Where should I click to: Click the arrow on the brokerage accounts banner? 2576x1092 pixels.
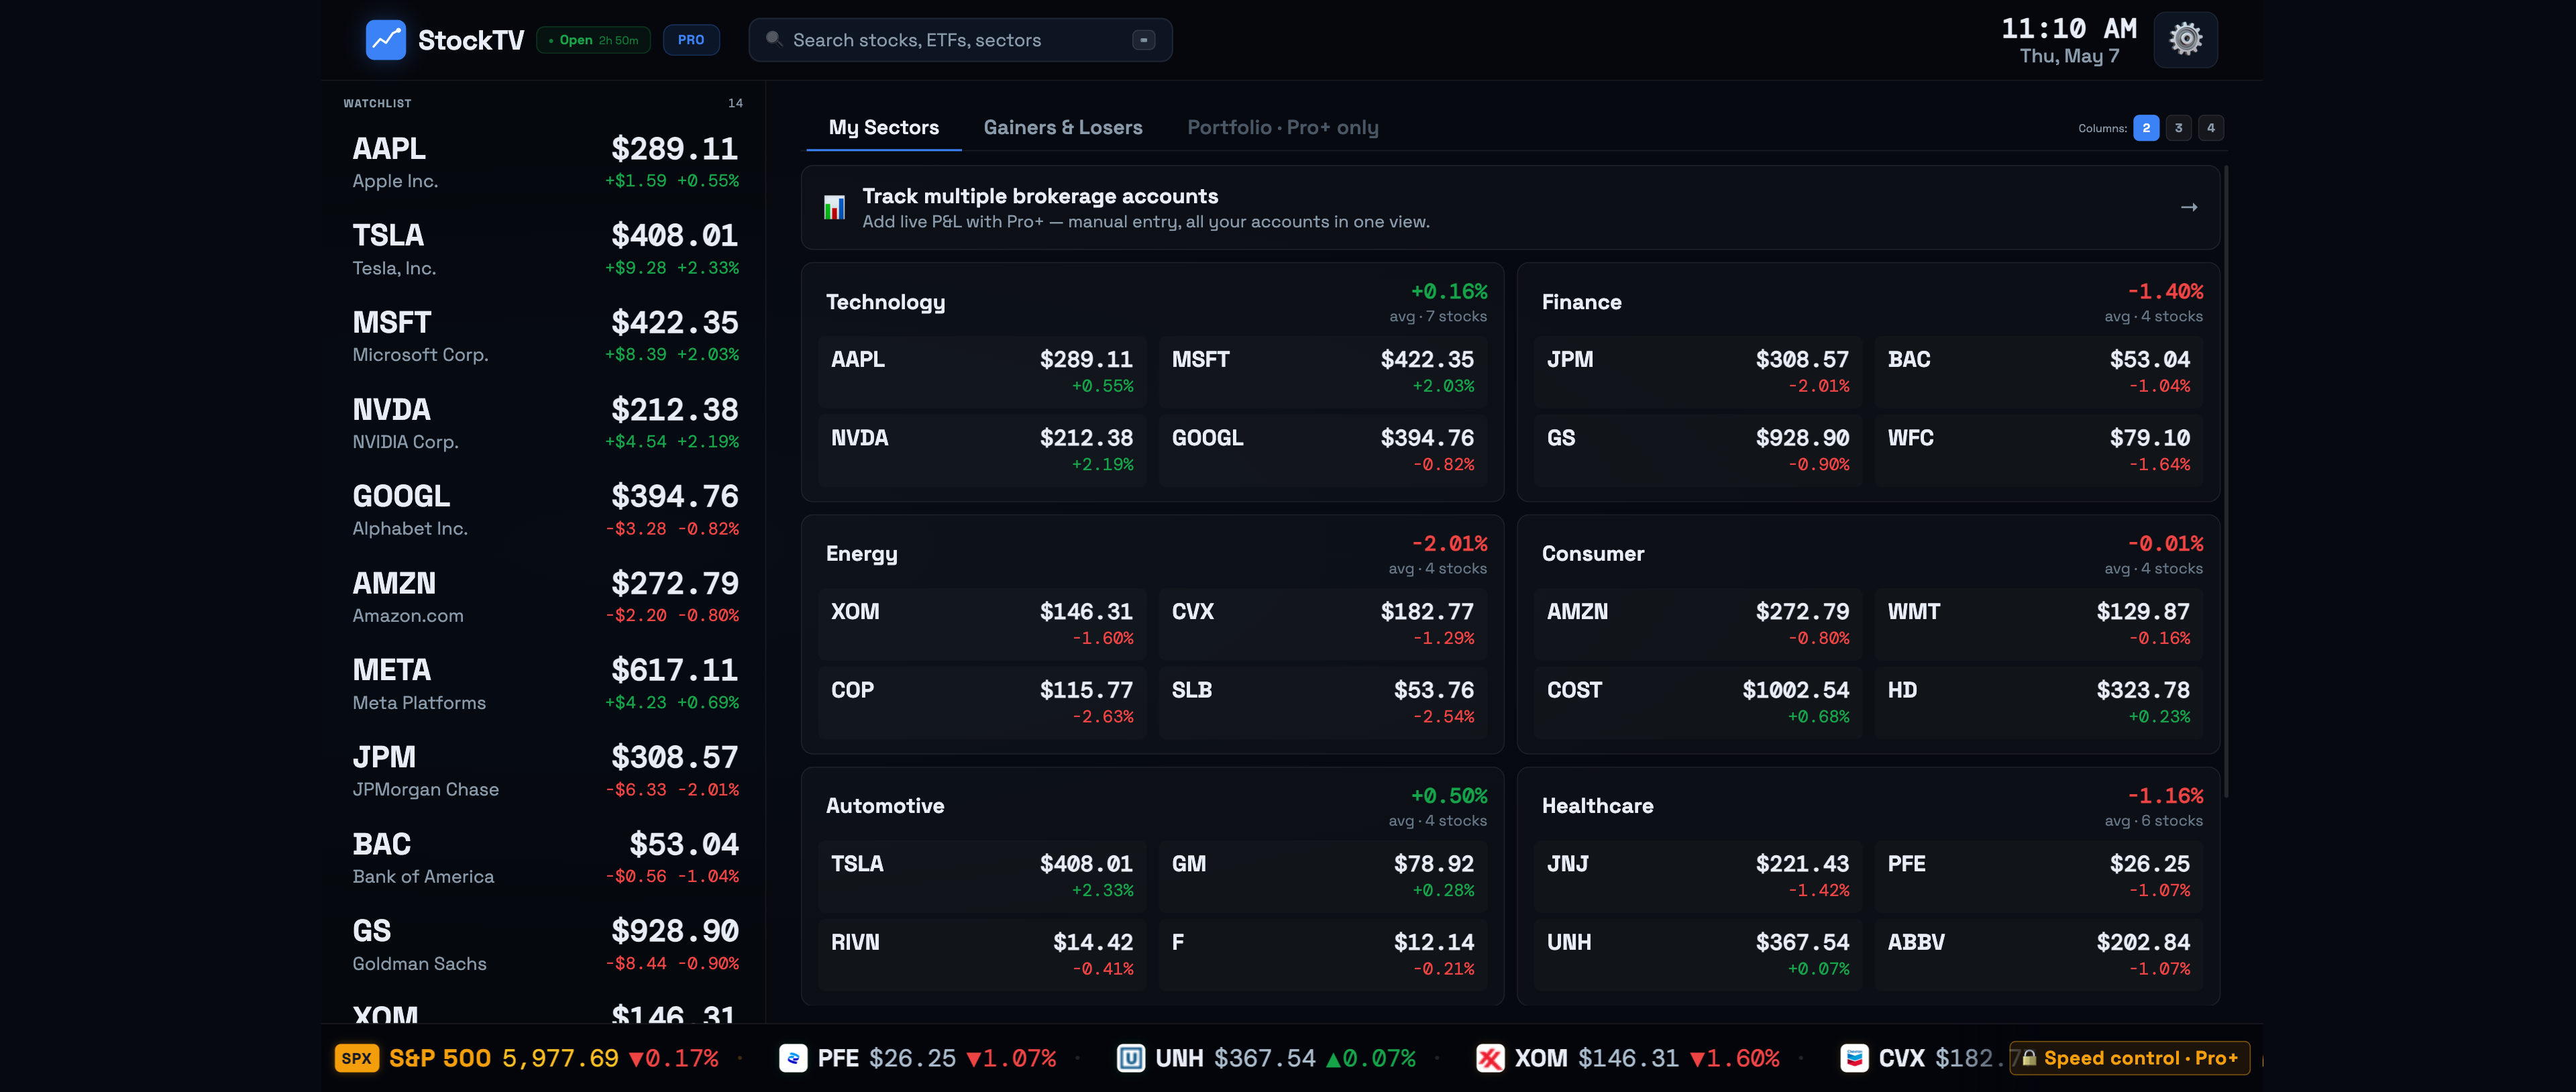coord(2188,207)
